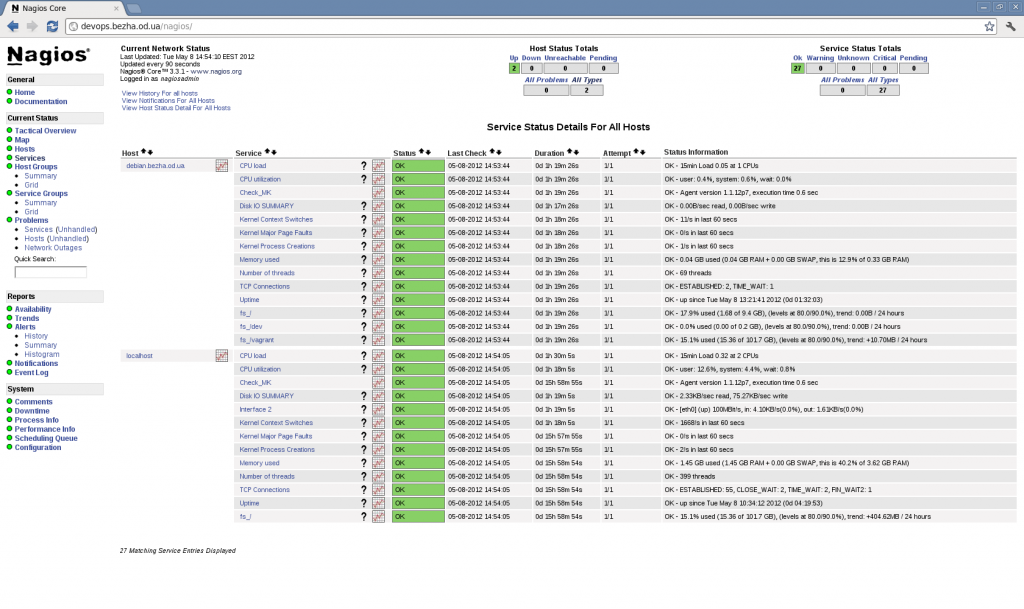Screen dimensions: 1024x609
Task: Click the graph icon next to the localhost host
Action: tap(222, 355)
